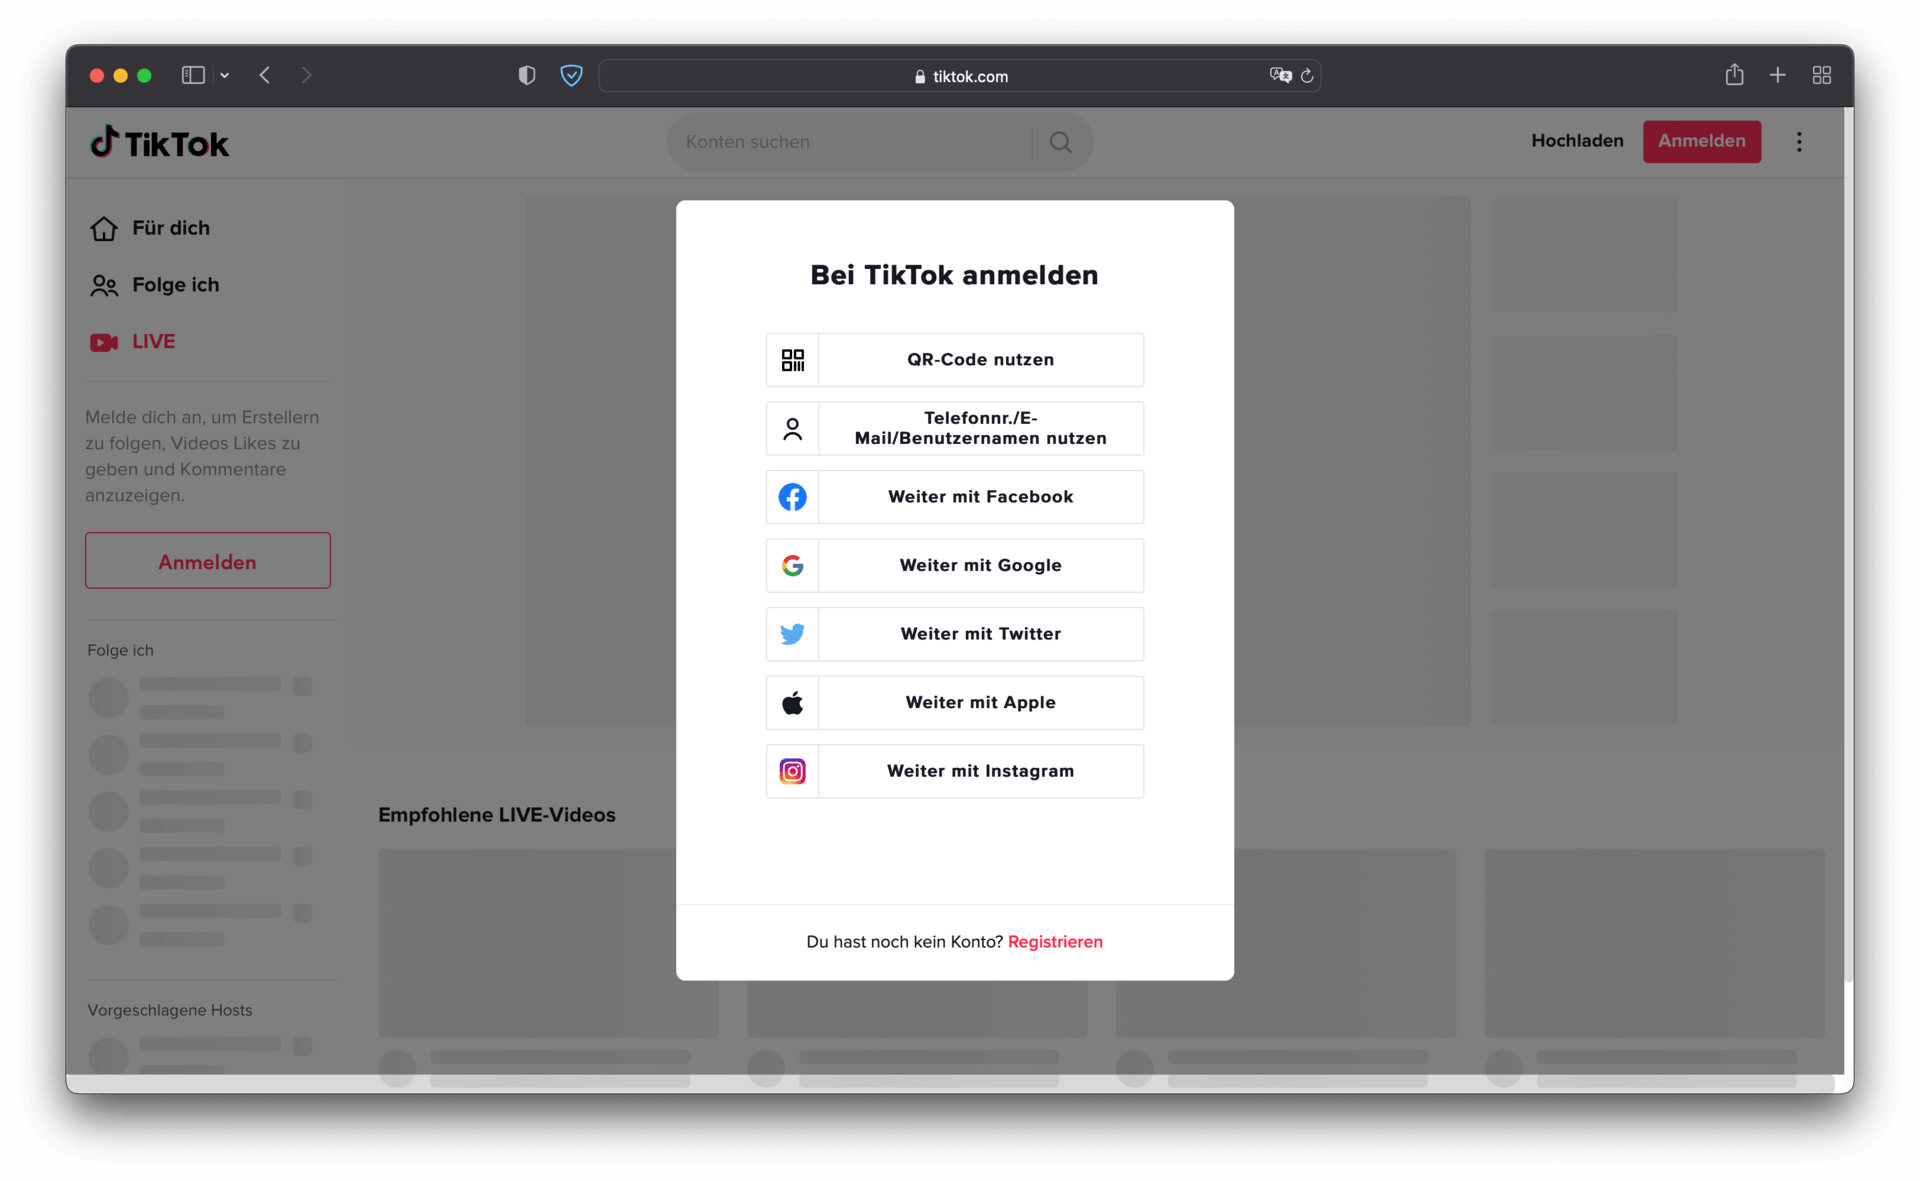Click the LIVE camera icon
The image size is (1920, 1181).
[x=104, y=343]
